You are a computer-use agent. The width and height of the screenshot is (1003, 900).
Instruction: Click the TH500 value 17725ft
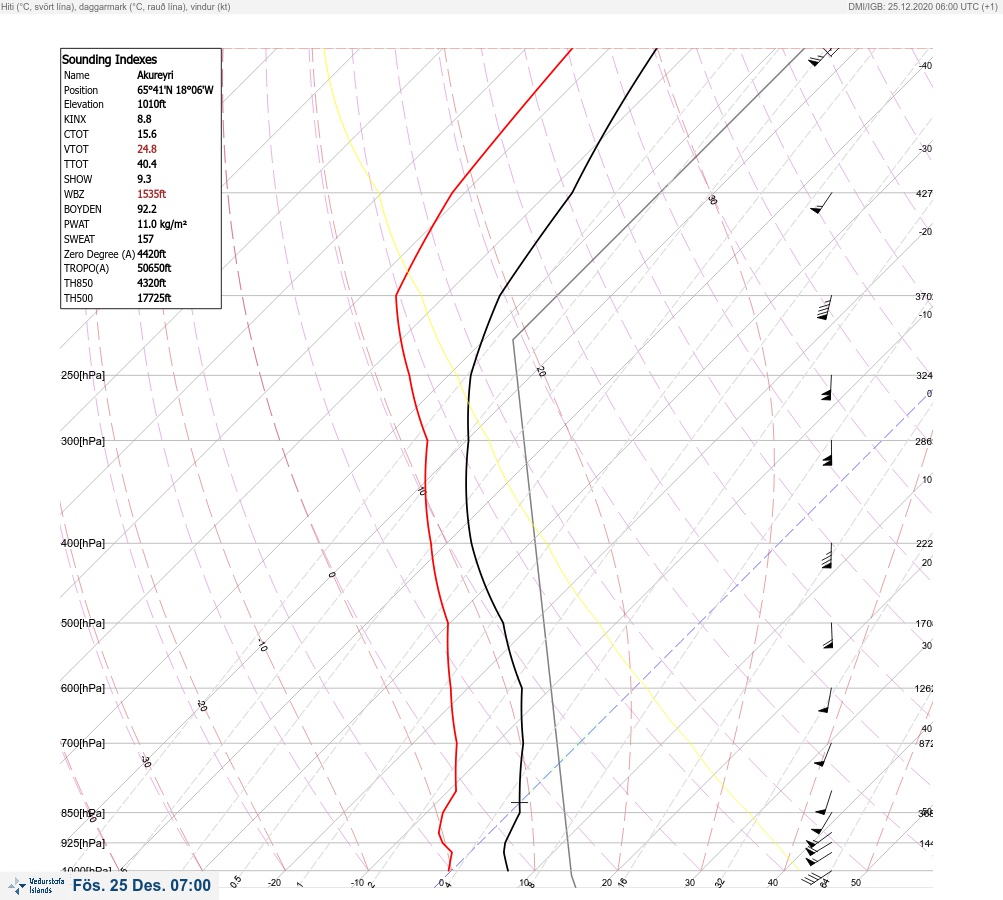(x=154, y=298)
